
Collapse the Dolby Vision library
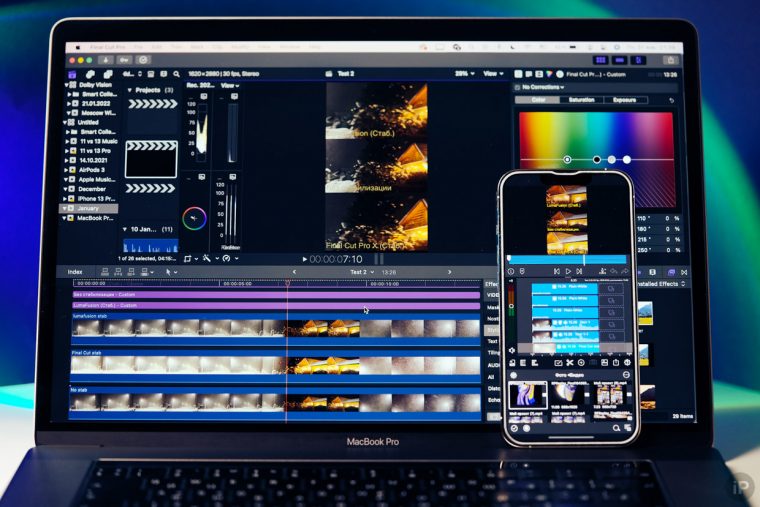(x=67, y=85)
